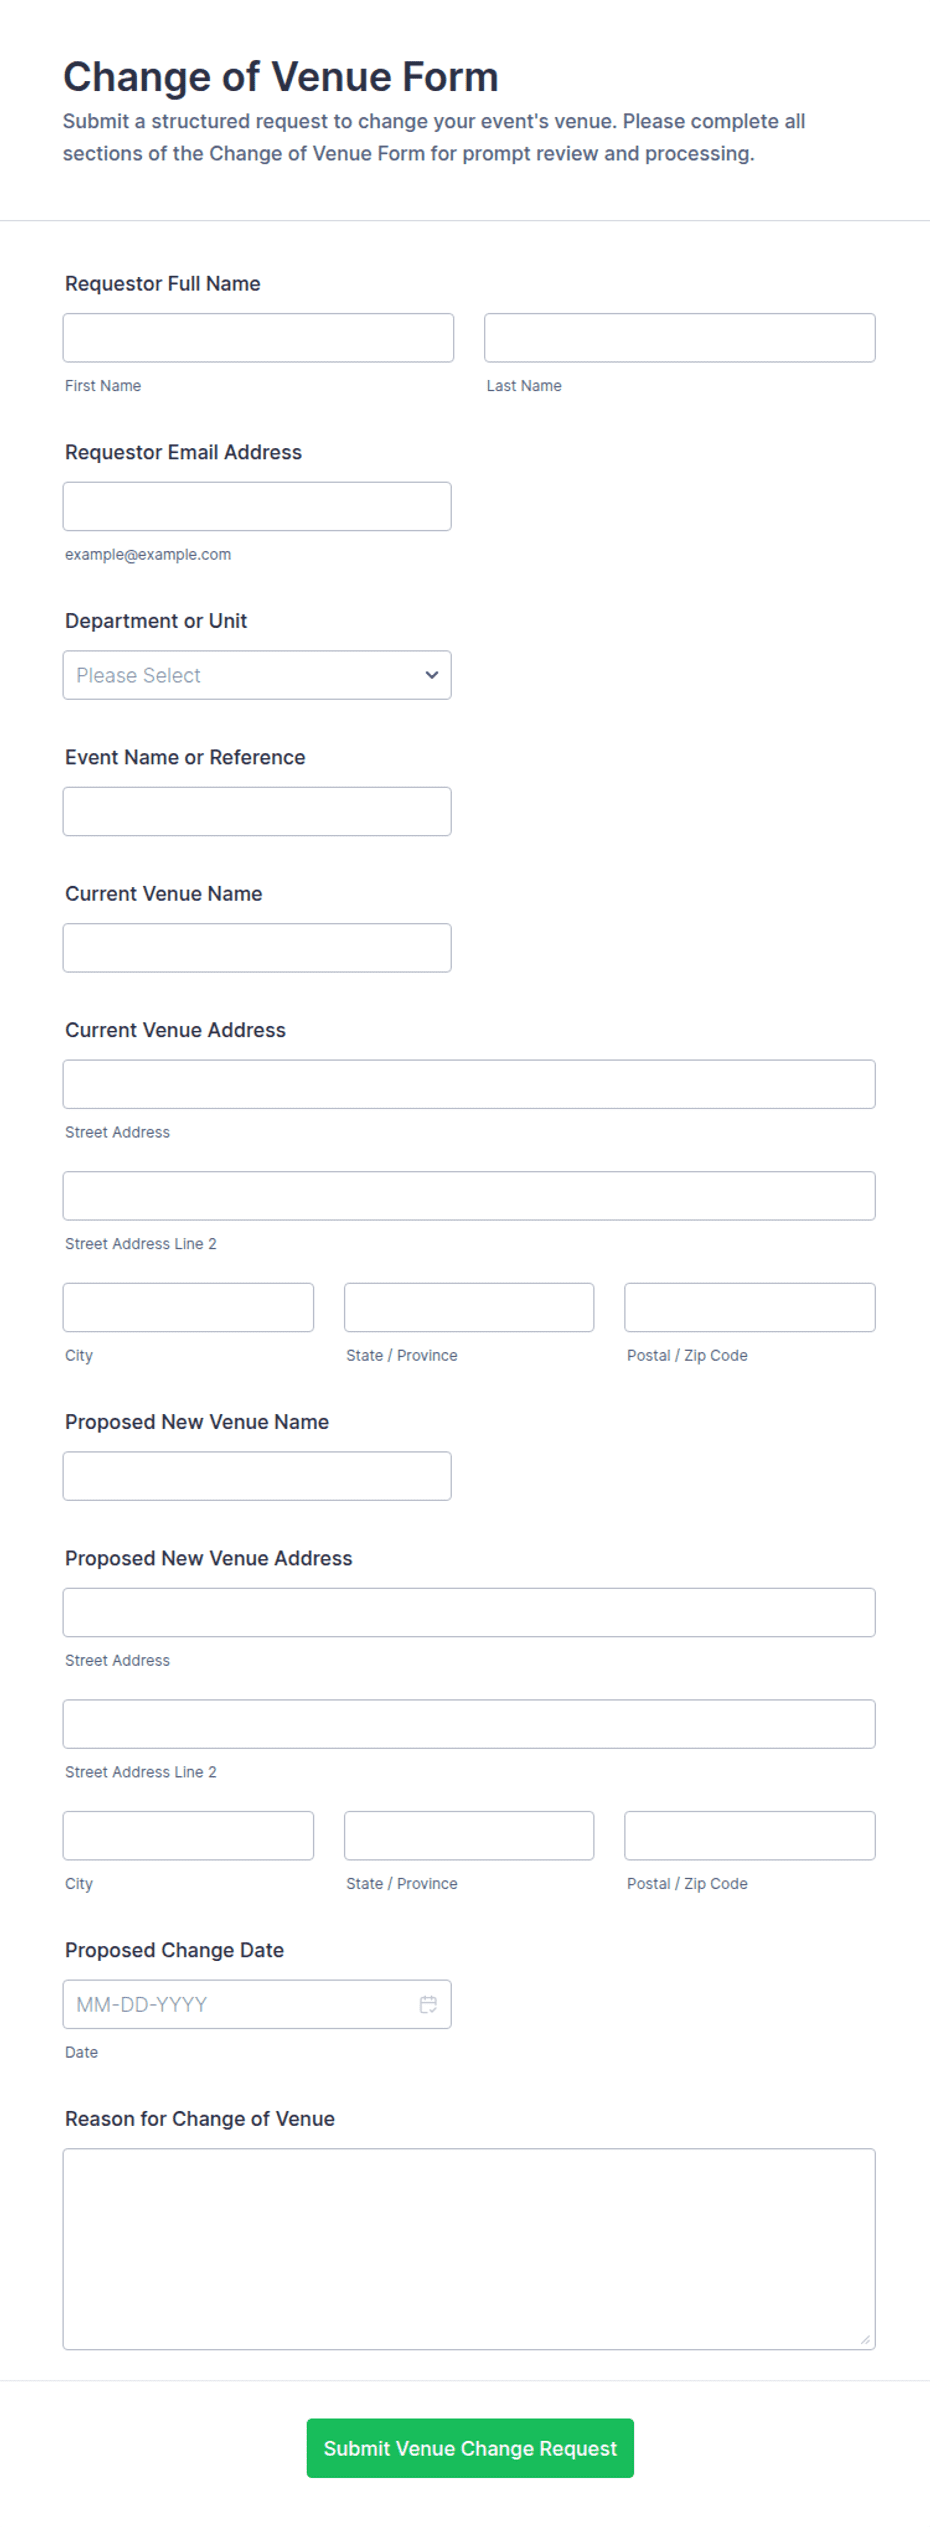Open the calendar icon in date field
Image resolution: width=930 pixels, height=2527 pixels.
(x=428, y=2004)
